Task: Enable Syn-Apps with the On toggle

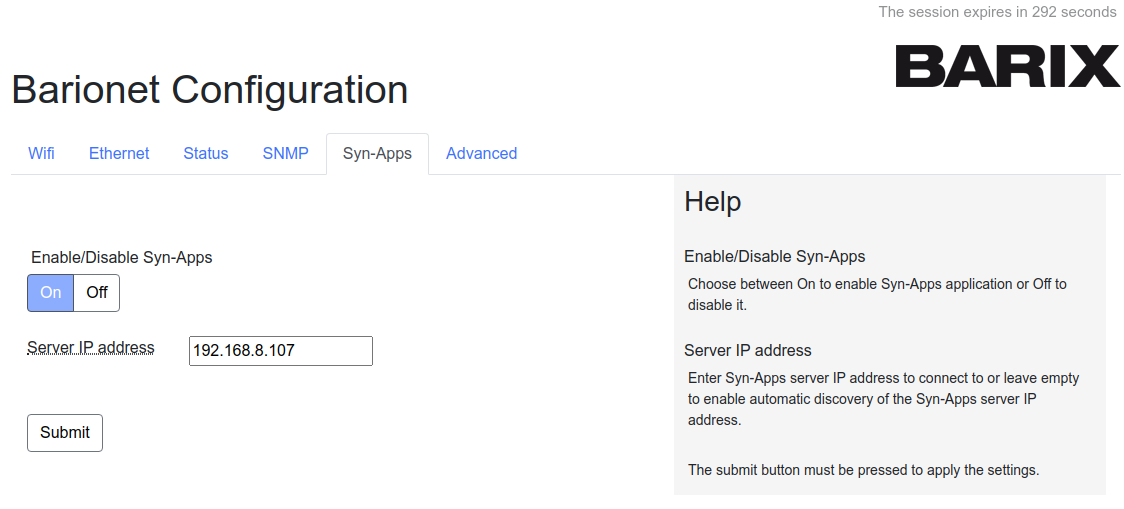Action: pyautogui.click(x=51, y=293)
